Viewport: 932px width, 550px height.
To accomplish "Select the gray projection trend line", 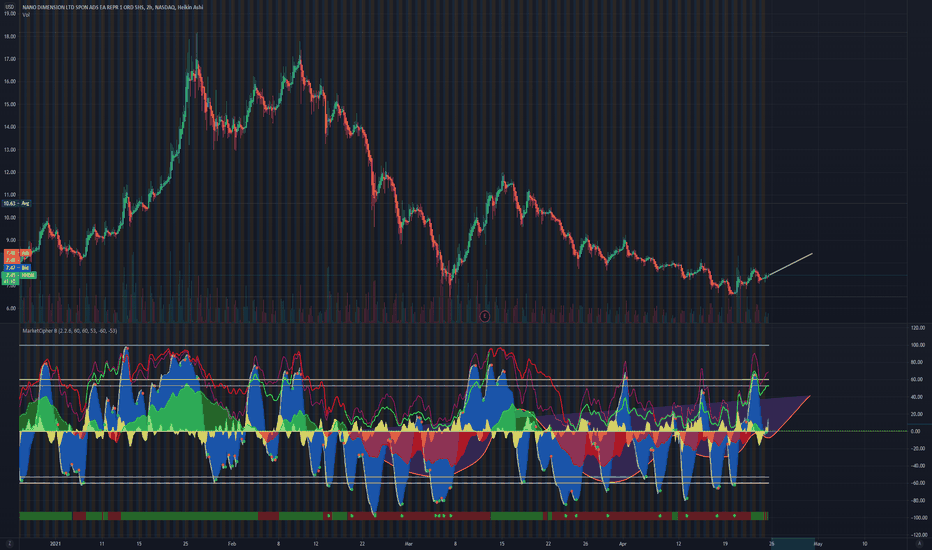I will (x=790, y=265).
